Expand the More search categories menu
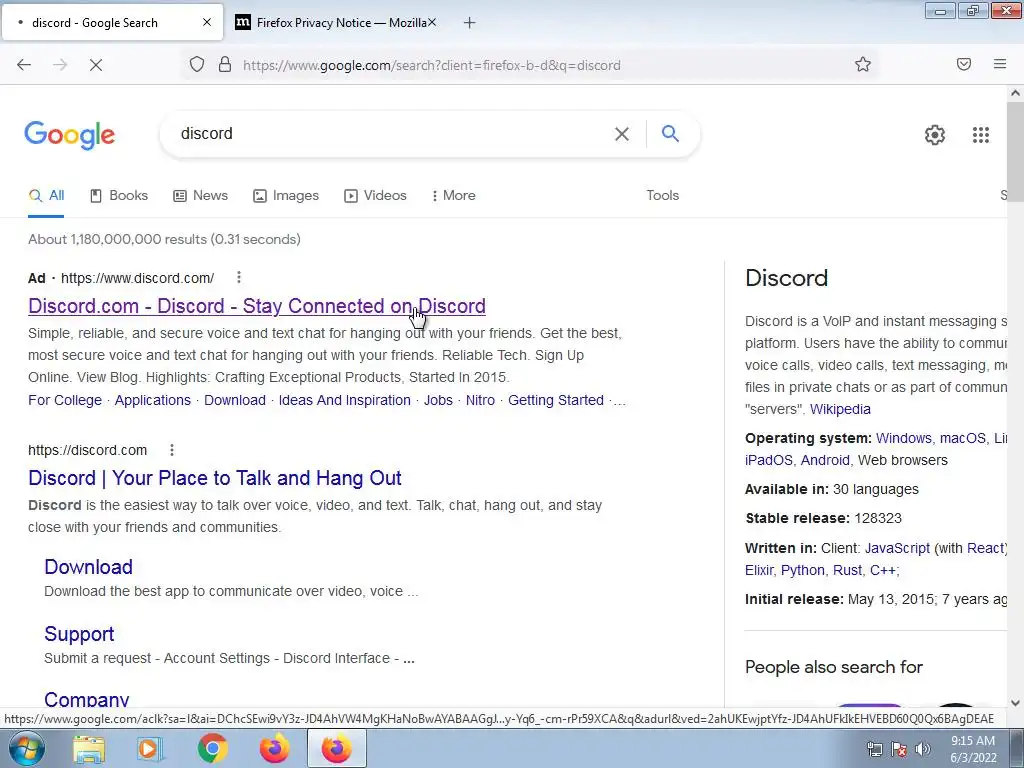 pos(453,195)
